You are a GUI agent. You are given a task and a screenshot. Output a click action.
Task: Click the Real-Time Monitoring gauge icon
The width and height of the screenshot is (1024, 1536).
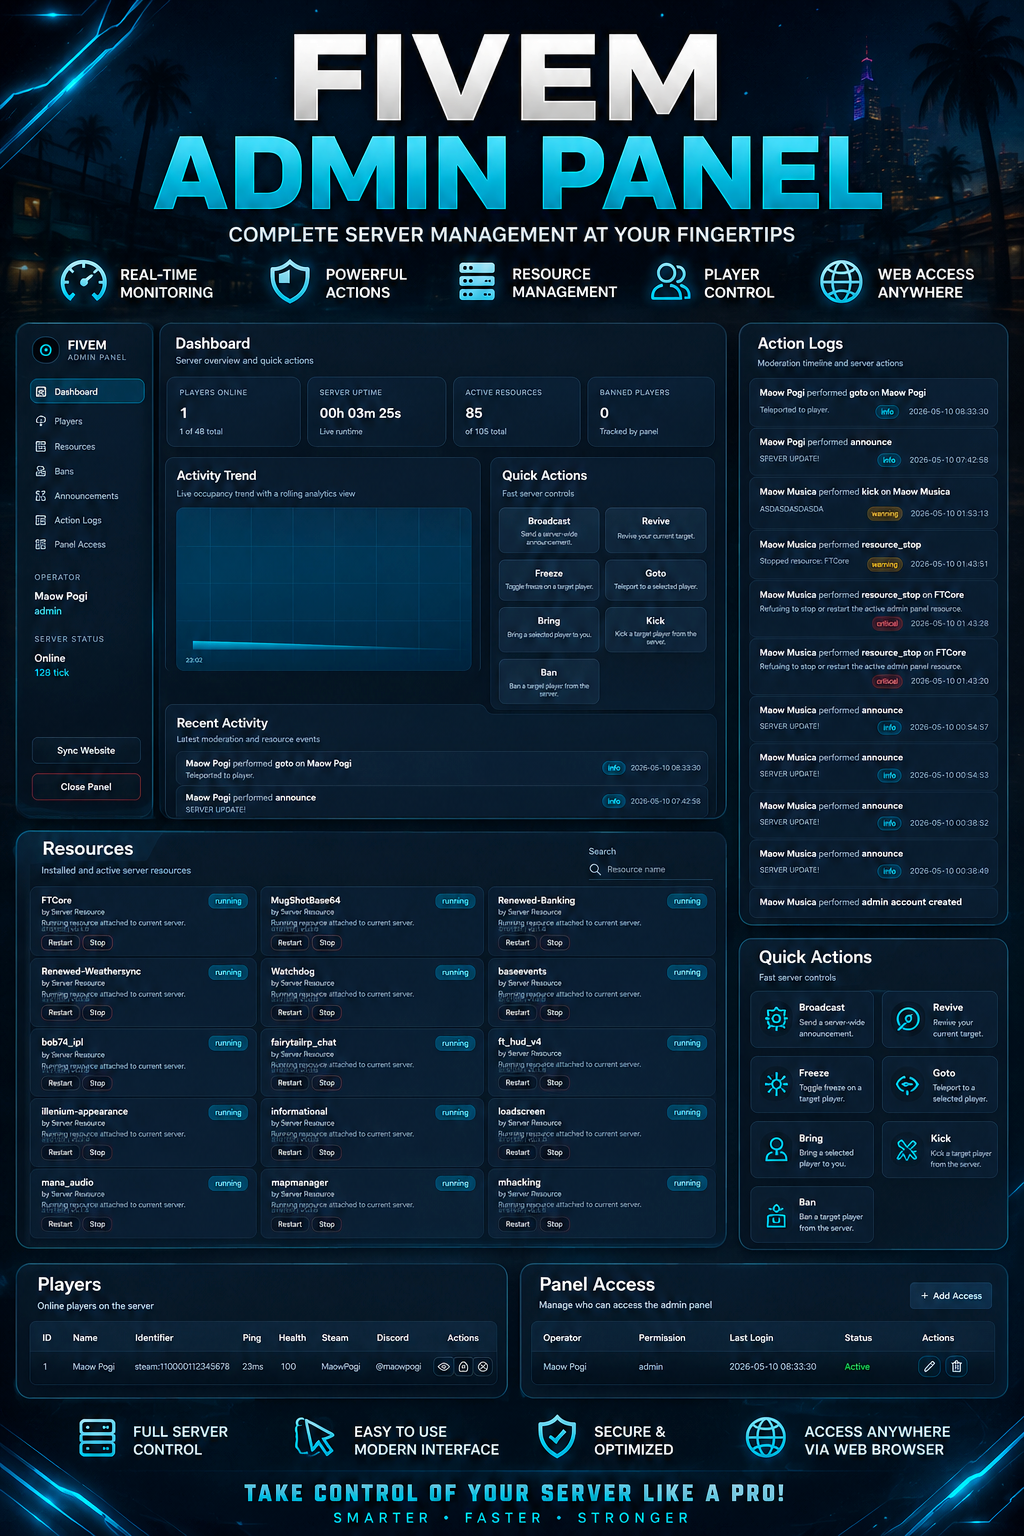pos(84,282)
